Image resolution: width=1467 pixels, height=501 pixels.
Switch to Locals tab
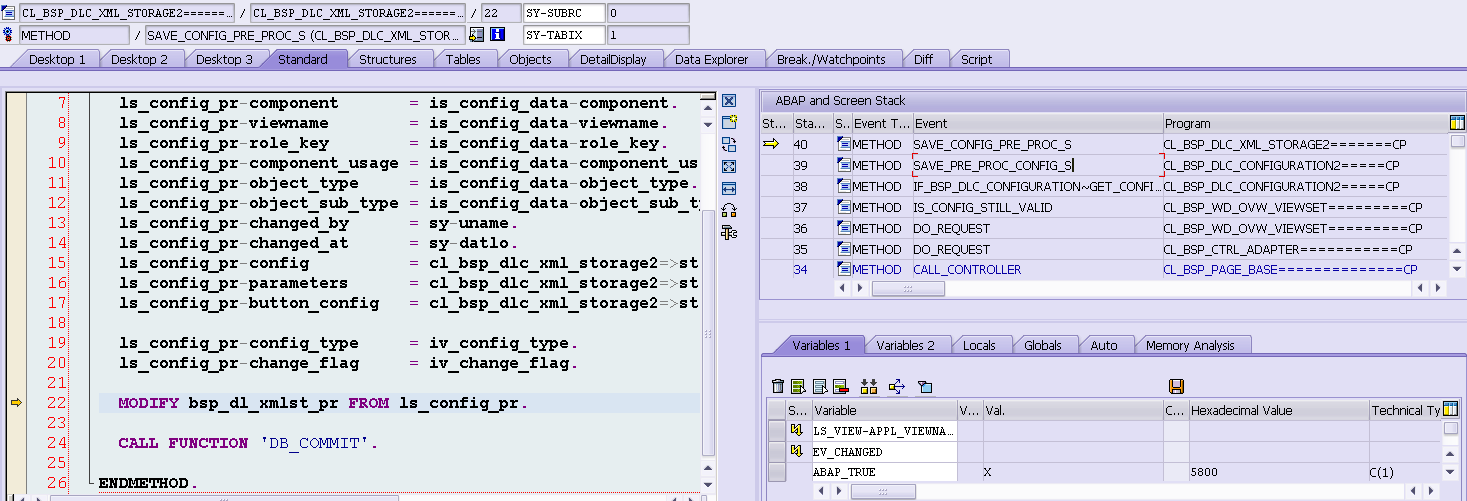point(979,345)
